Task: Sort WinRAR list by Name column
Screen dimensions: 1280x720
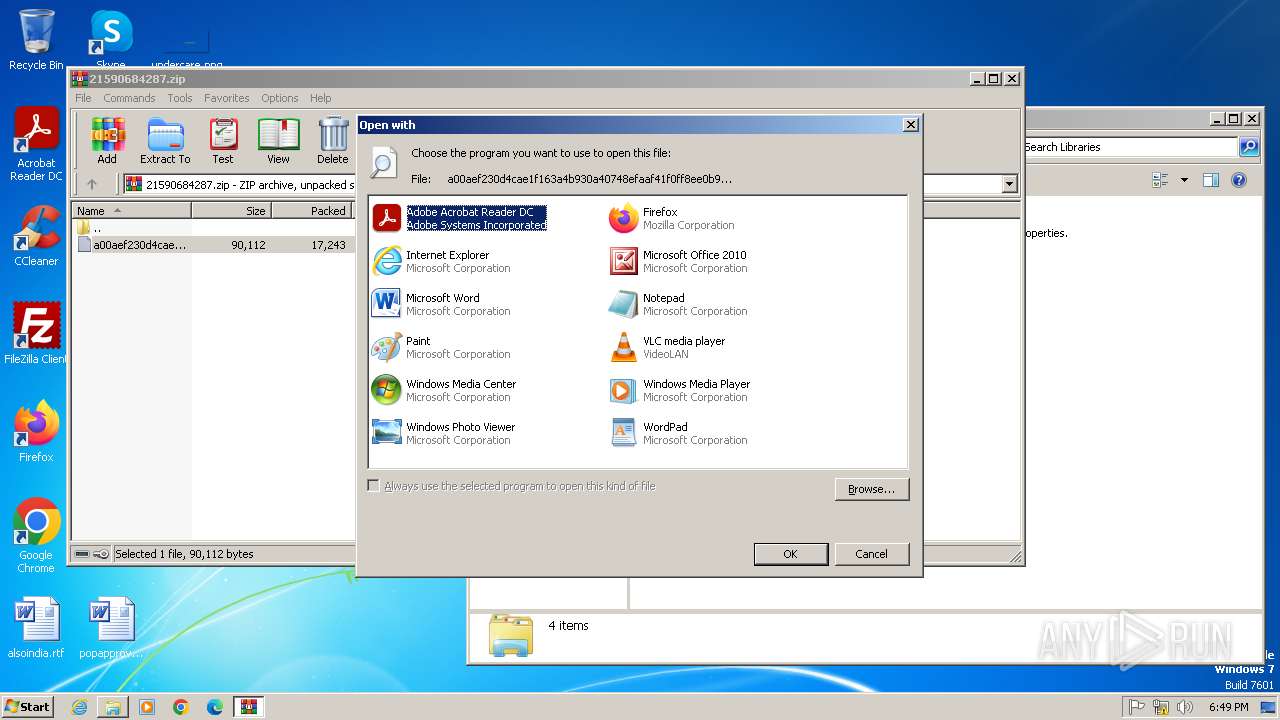Action: point(132,211)
